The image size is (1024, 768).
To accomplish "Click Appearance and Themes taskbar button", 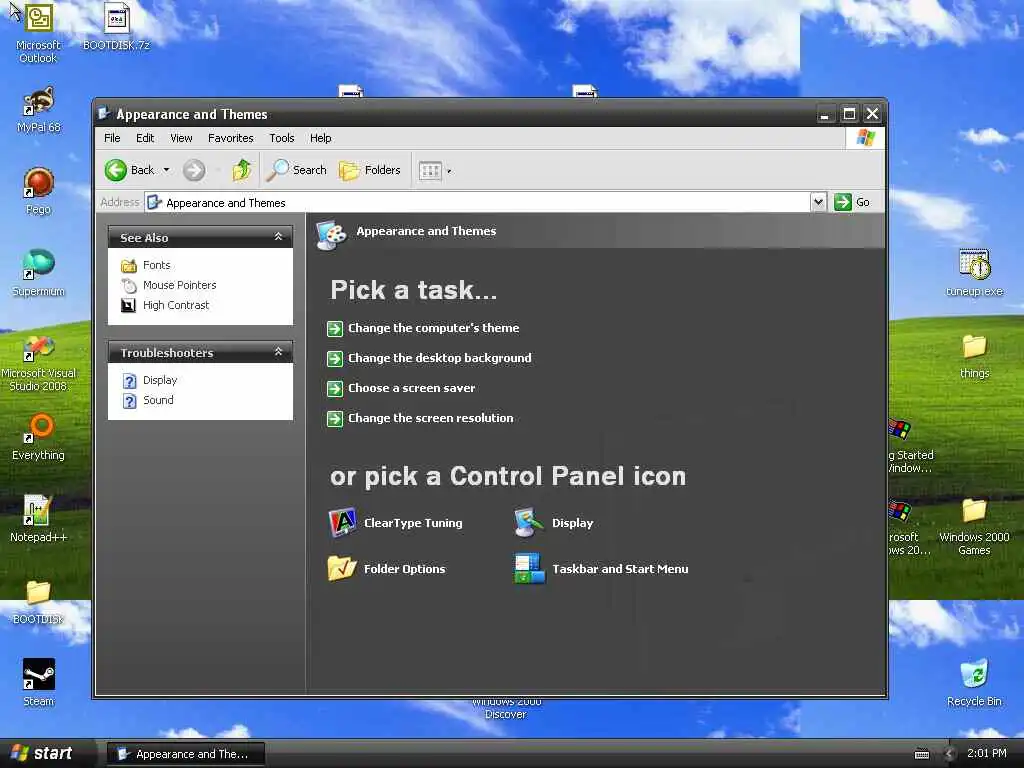I will (x=186, y=754).
